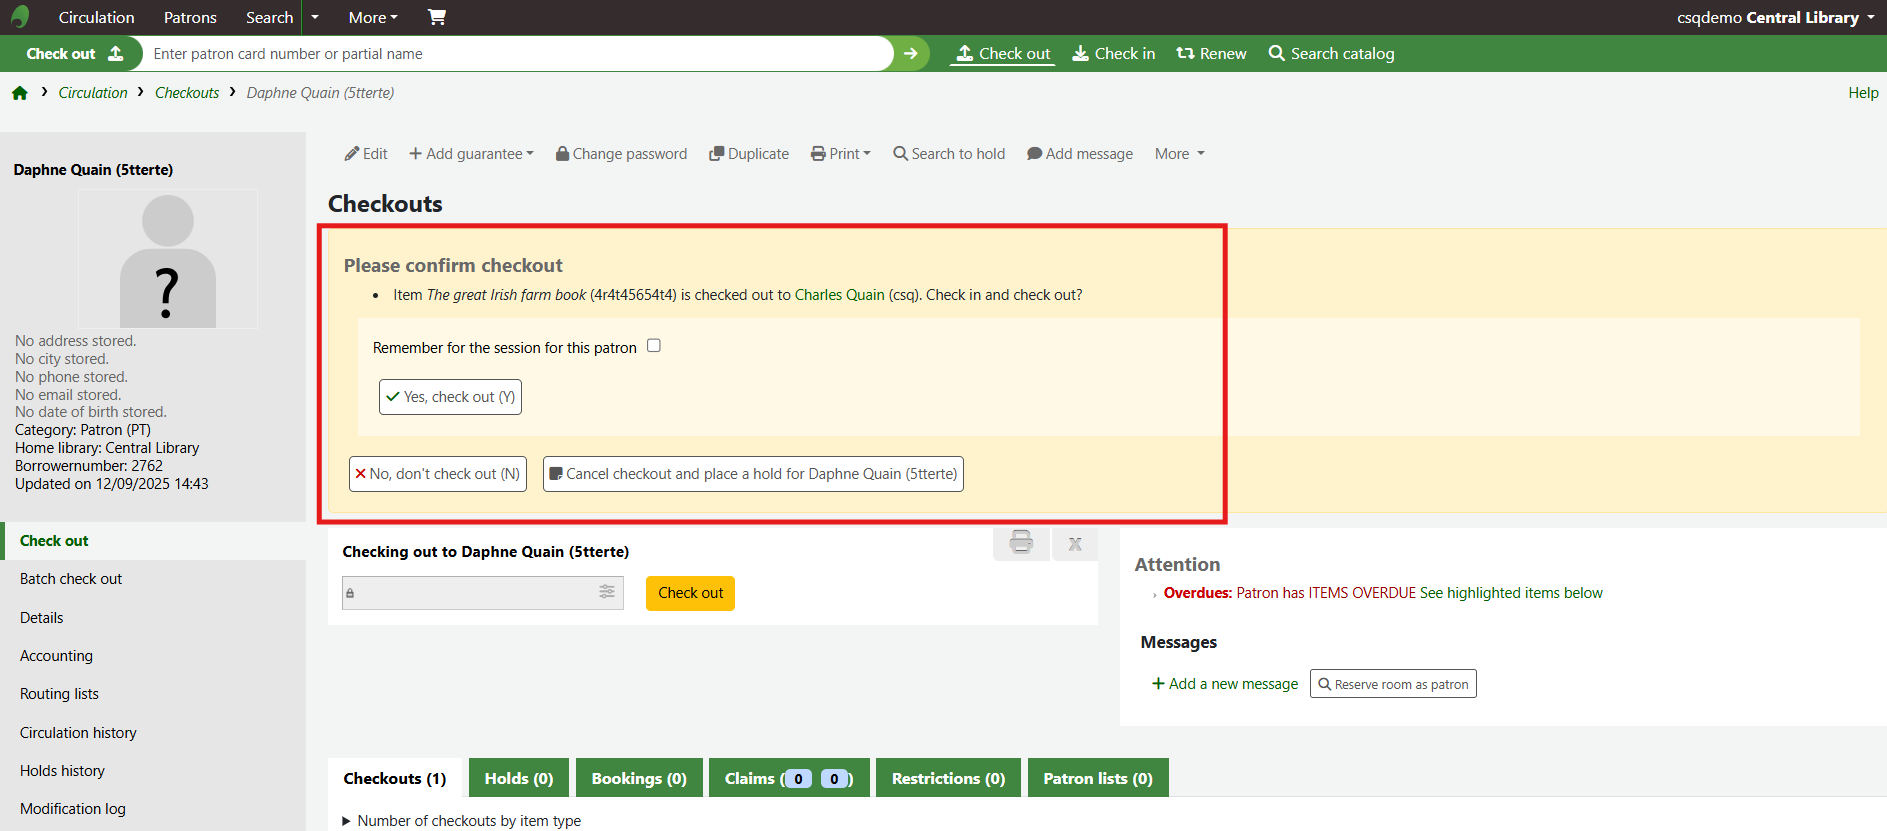
Task: Open barcode field checkout settings icon
Action: 606,592
